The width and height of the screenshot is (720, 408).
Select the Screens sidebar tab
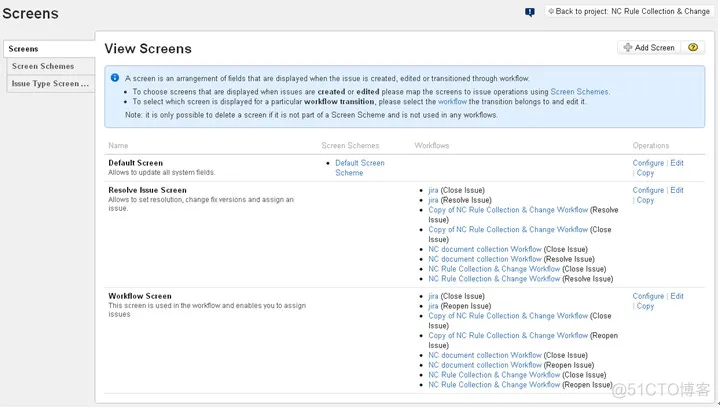pos(49,49)
